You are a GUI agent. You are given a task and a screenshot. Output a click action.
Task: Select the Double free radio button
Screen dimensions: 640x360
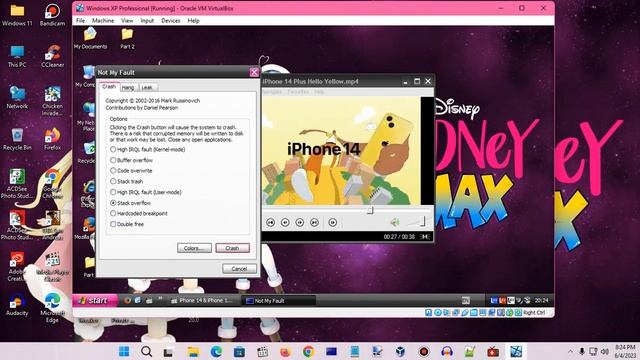coord(127,224)
